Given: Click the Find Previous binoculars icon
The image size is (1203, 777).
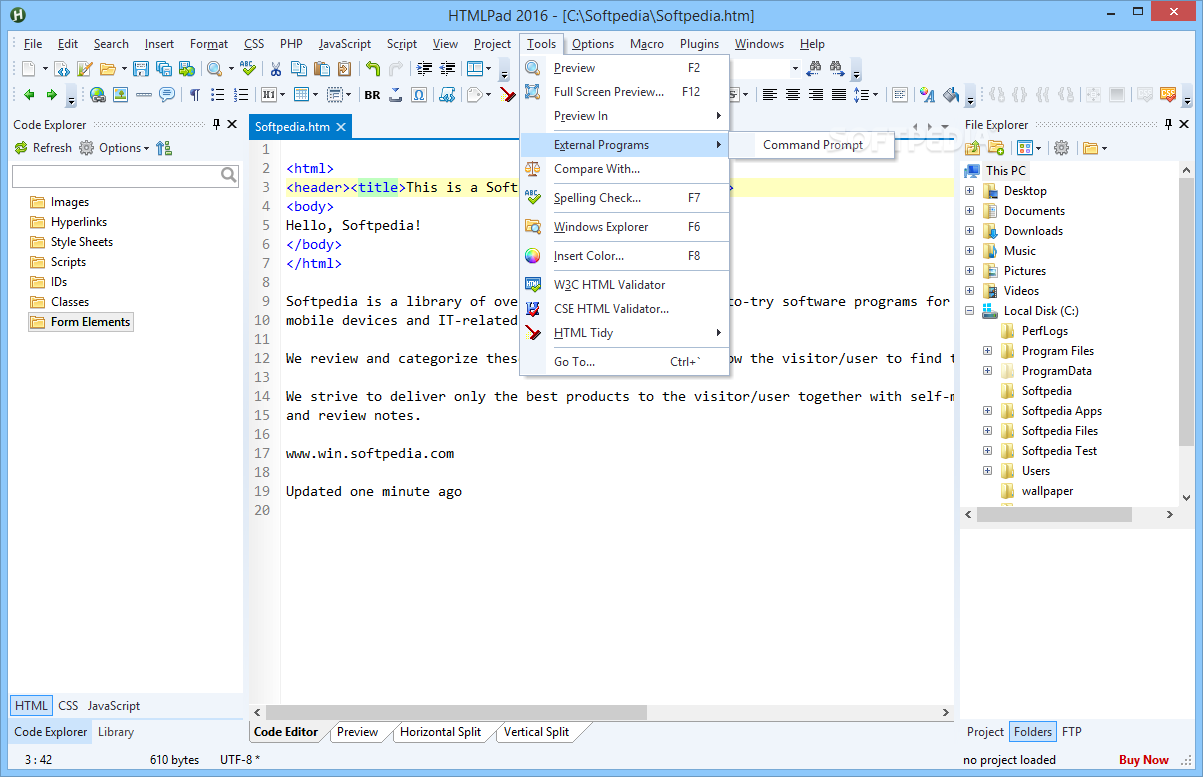Looking at the screenshot, I should [815, 69].
